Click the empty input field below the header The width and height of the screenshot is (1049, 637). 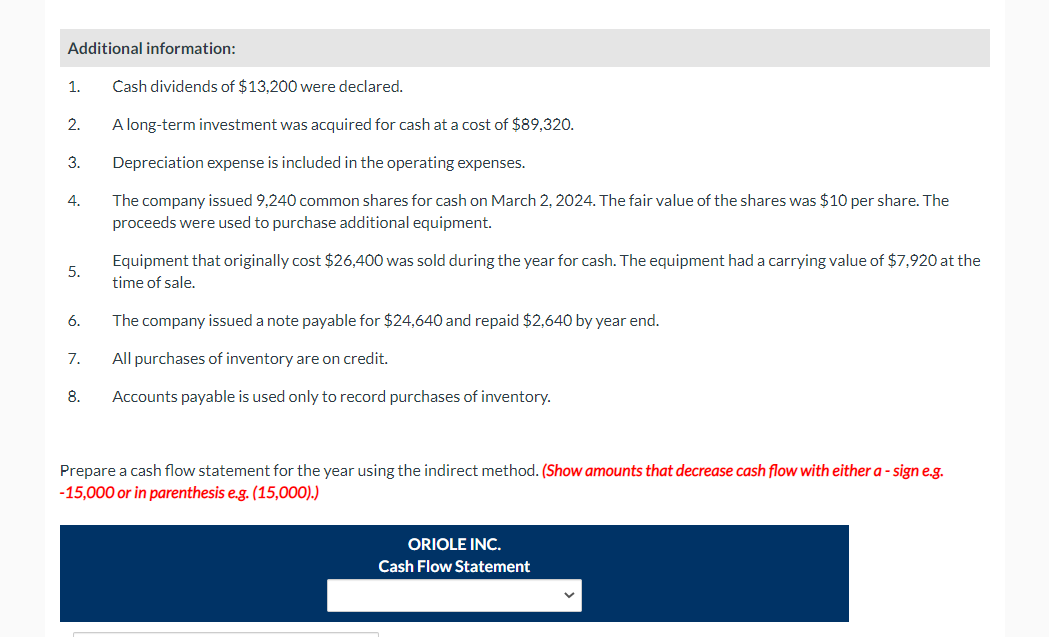click(x=440, y=594)
